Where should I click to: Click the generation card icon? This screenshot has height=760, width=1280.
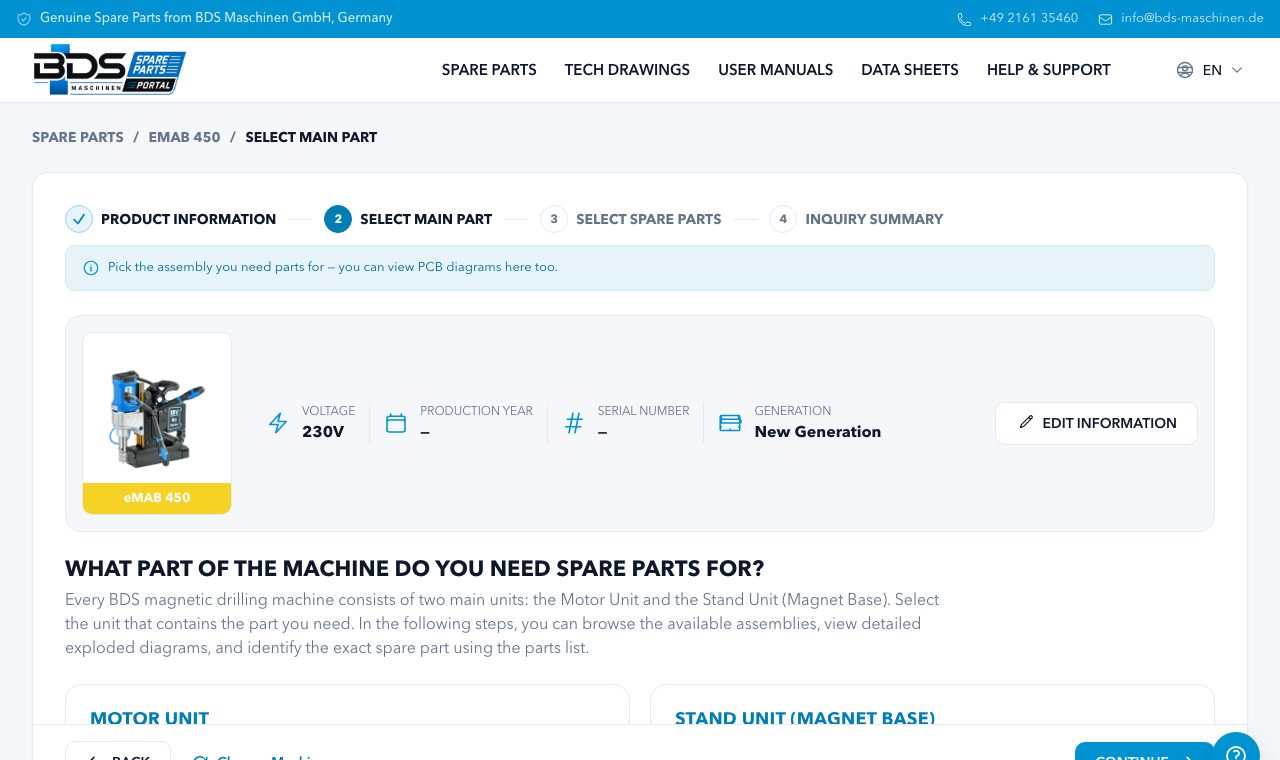(730, 423)
